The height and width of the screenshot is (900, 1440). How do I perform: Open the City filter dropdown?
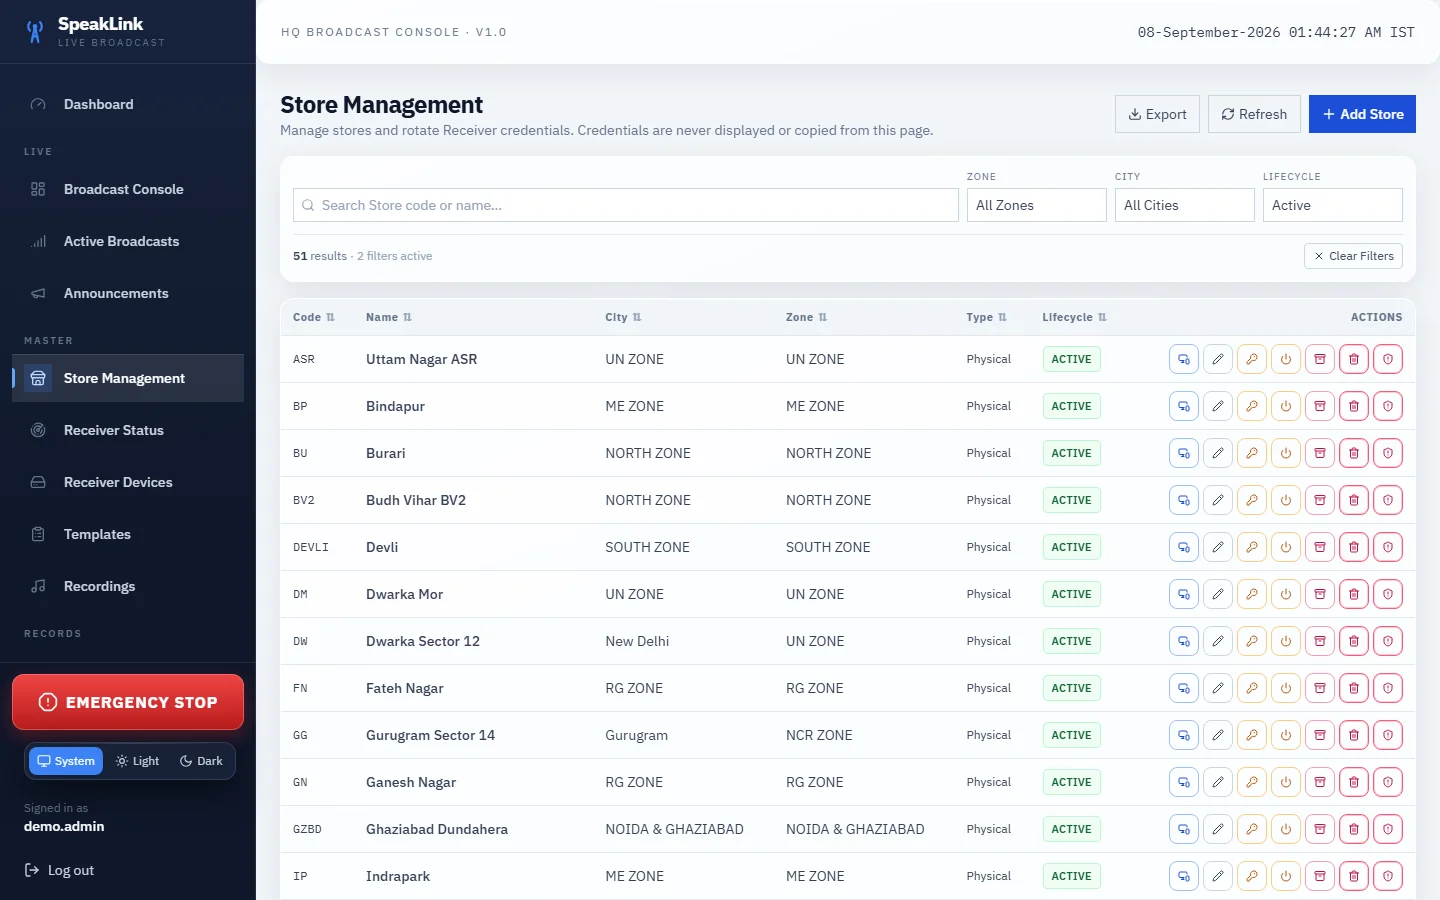pyautogui.click(x=1185, y=205)
